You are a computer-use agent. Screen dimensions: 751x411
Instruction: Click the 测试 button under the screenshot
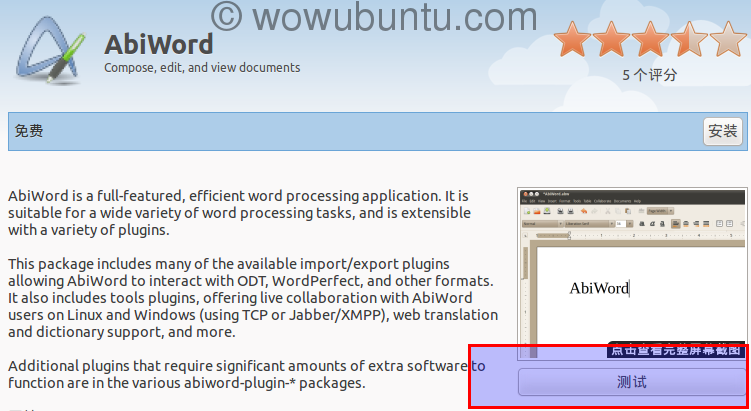(x=632, y=382)
